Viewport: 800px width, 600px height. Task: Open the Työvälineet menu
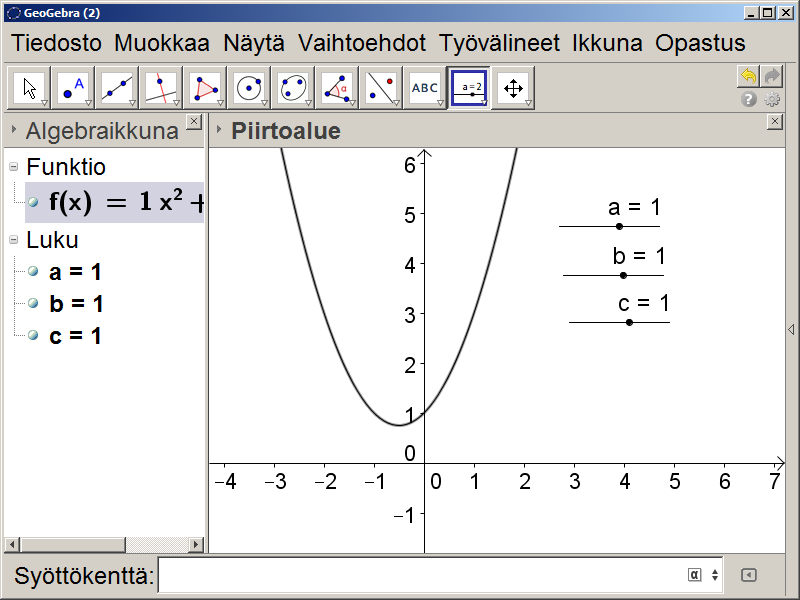499,43
